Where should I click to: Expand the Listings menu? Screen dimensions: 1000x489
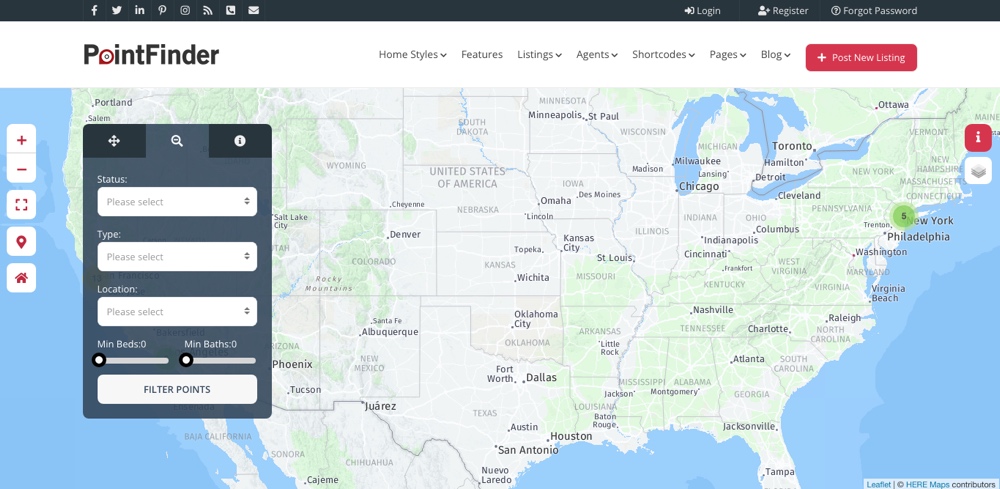[540, 55]
